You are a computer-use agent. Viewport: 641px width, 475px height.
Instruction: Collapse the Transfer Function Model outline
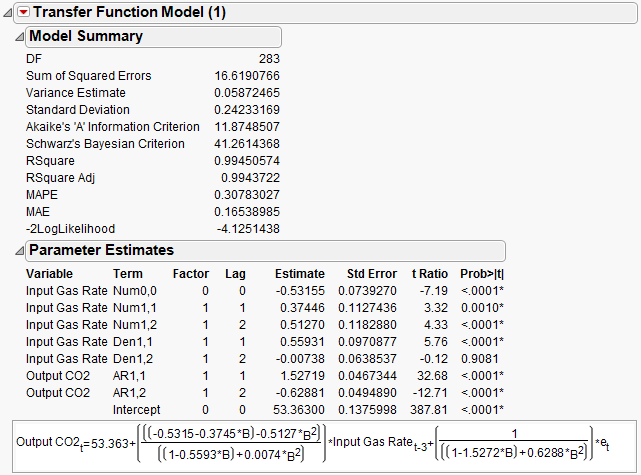point(8,12)
